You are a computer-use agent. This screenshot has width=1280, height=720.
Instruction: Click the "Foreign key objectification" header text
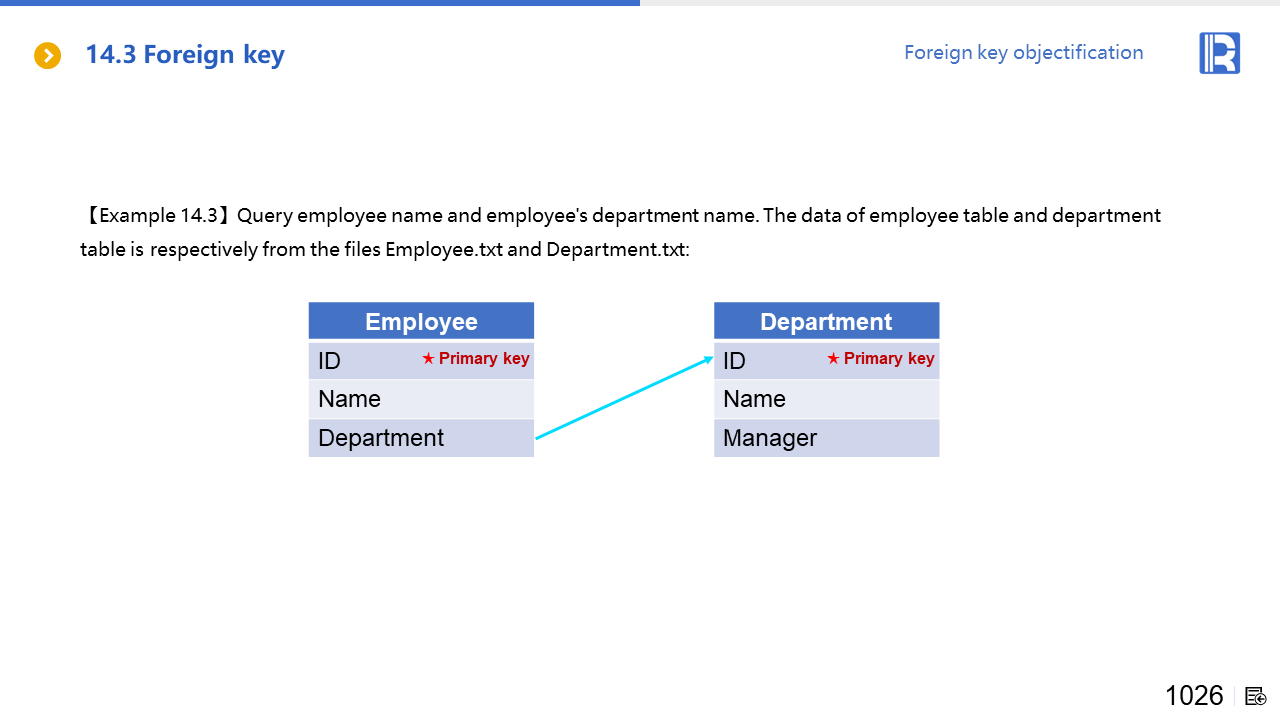tap(1023, 52)
